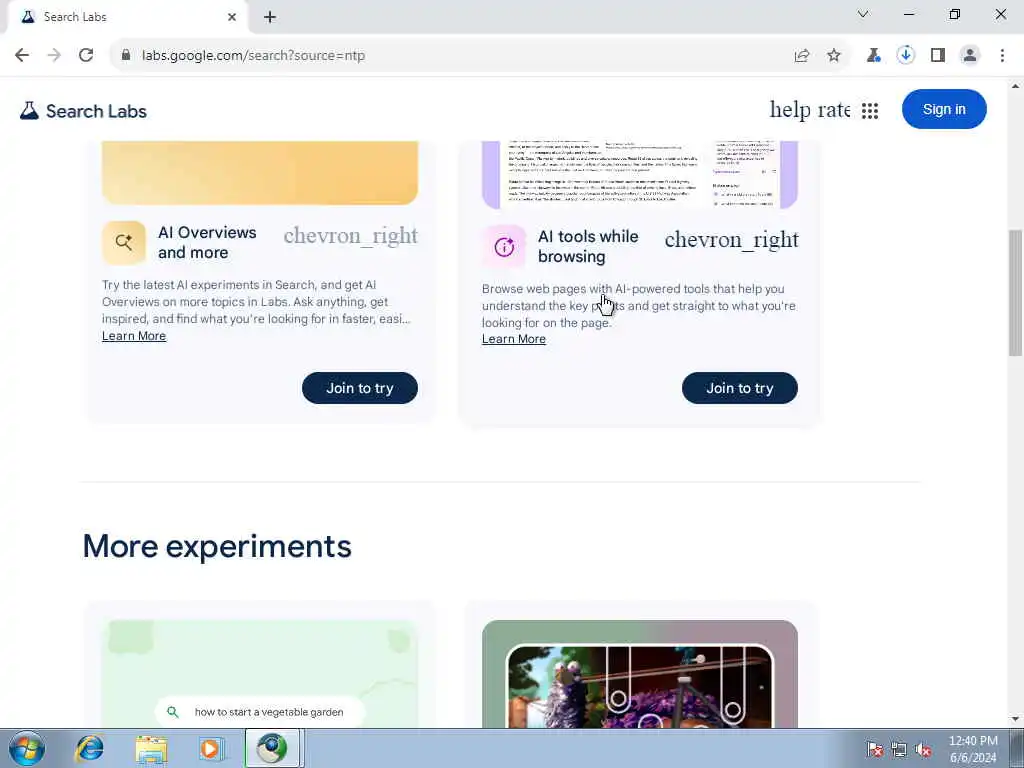Open the Chrome downloads indicator
The height and width of the screenshot is (768, 1024).
point(905,55)
